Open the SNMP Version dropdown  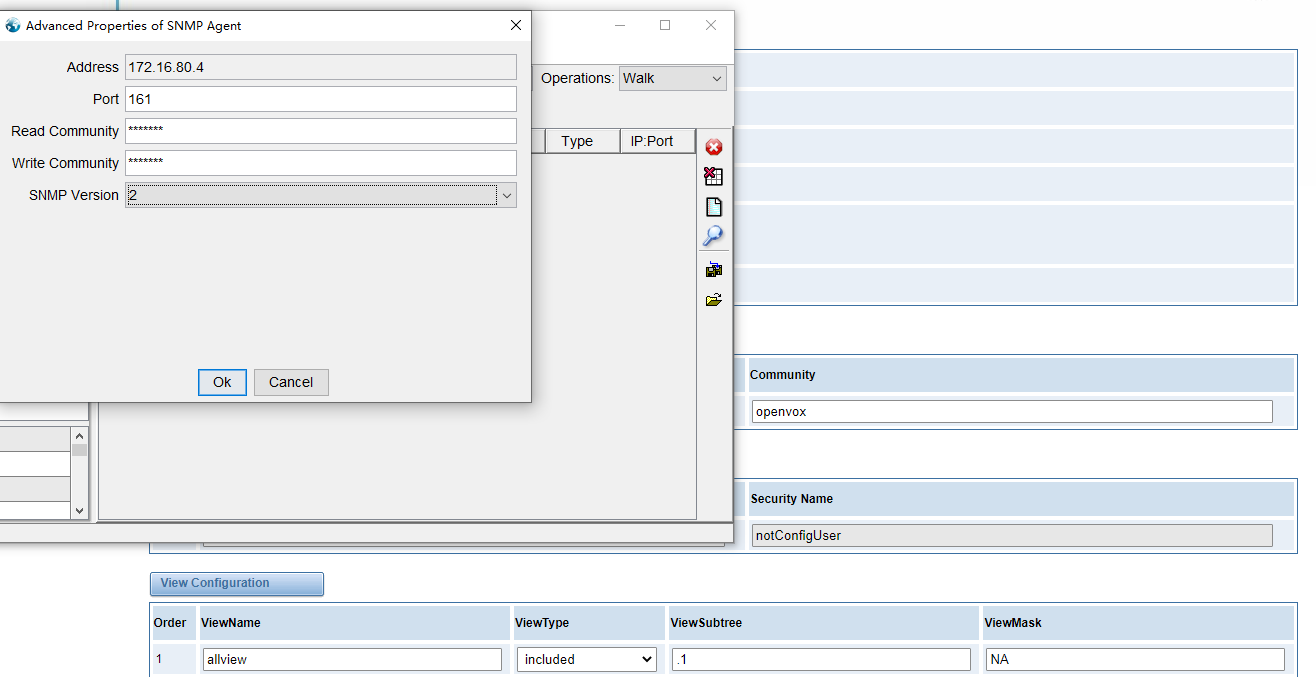pos(507,195)
